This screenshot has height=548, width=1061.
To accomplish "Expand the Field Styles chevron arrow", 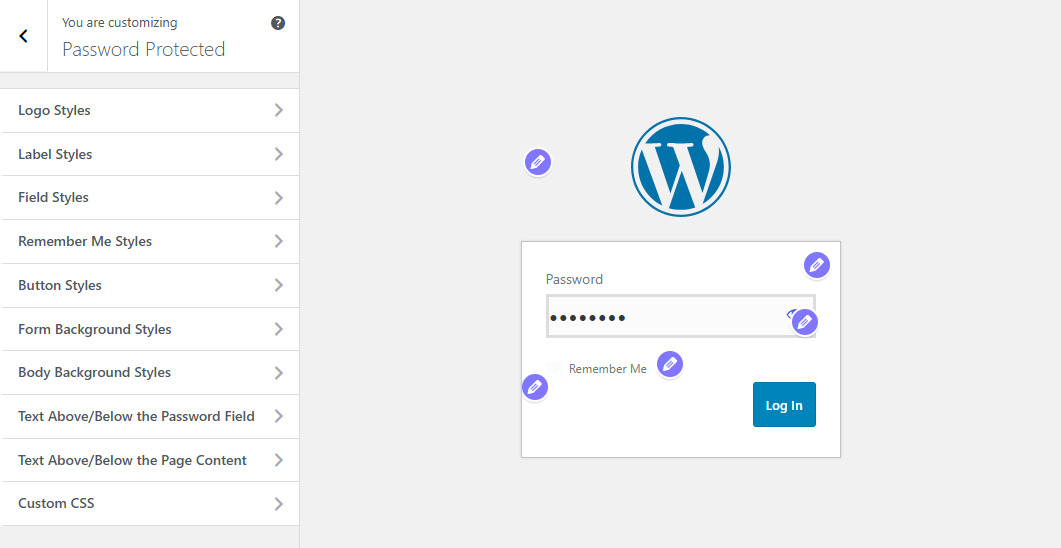I will point(279,198).
